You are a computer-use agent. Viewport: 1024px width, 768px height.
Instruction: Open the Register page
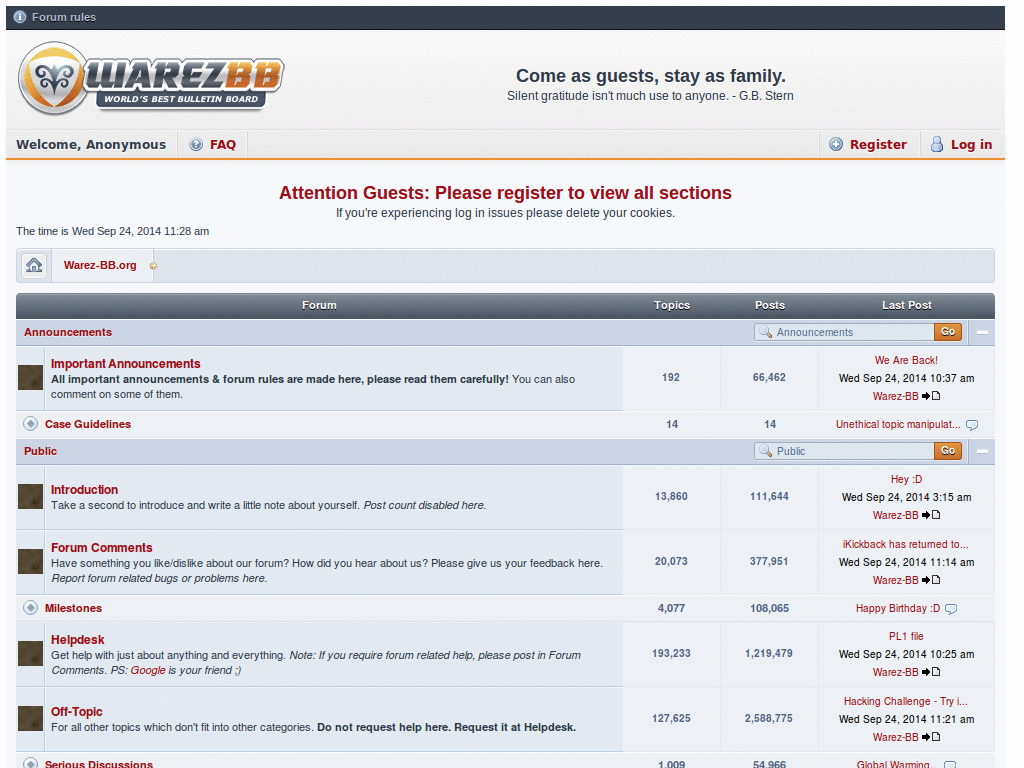coord(878,144)
